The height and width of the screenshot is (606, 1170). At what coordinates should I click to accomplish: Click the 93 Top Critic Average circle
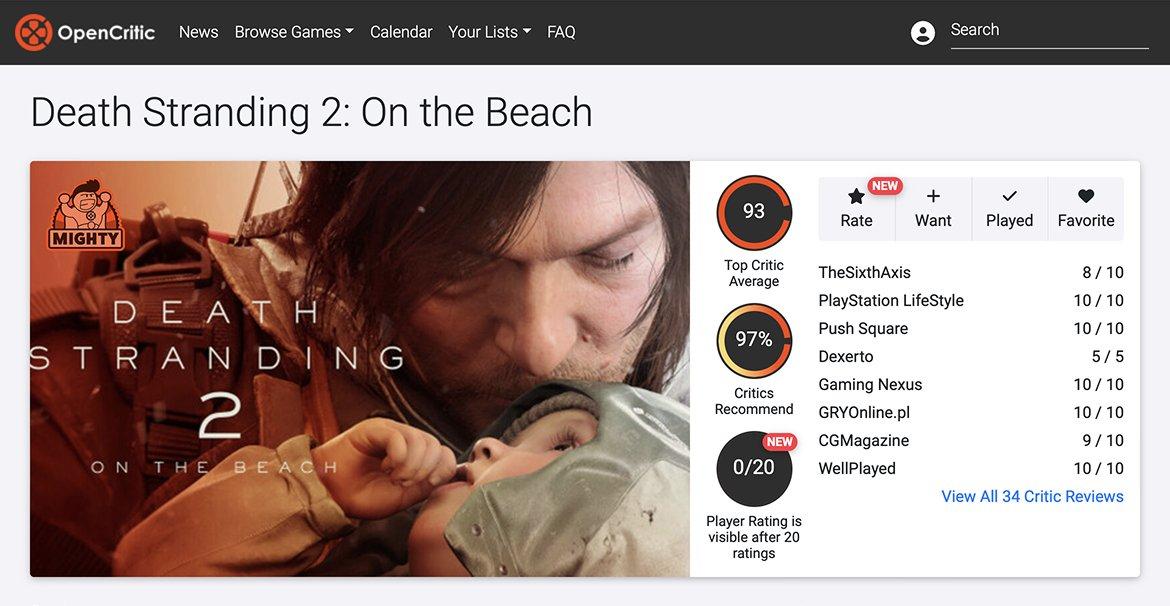[754, 212]
